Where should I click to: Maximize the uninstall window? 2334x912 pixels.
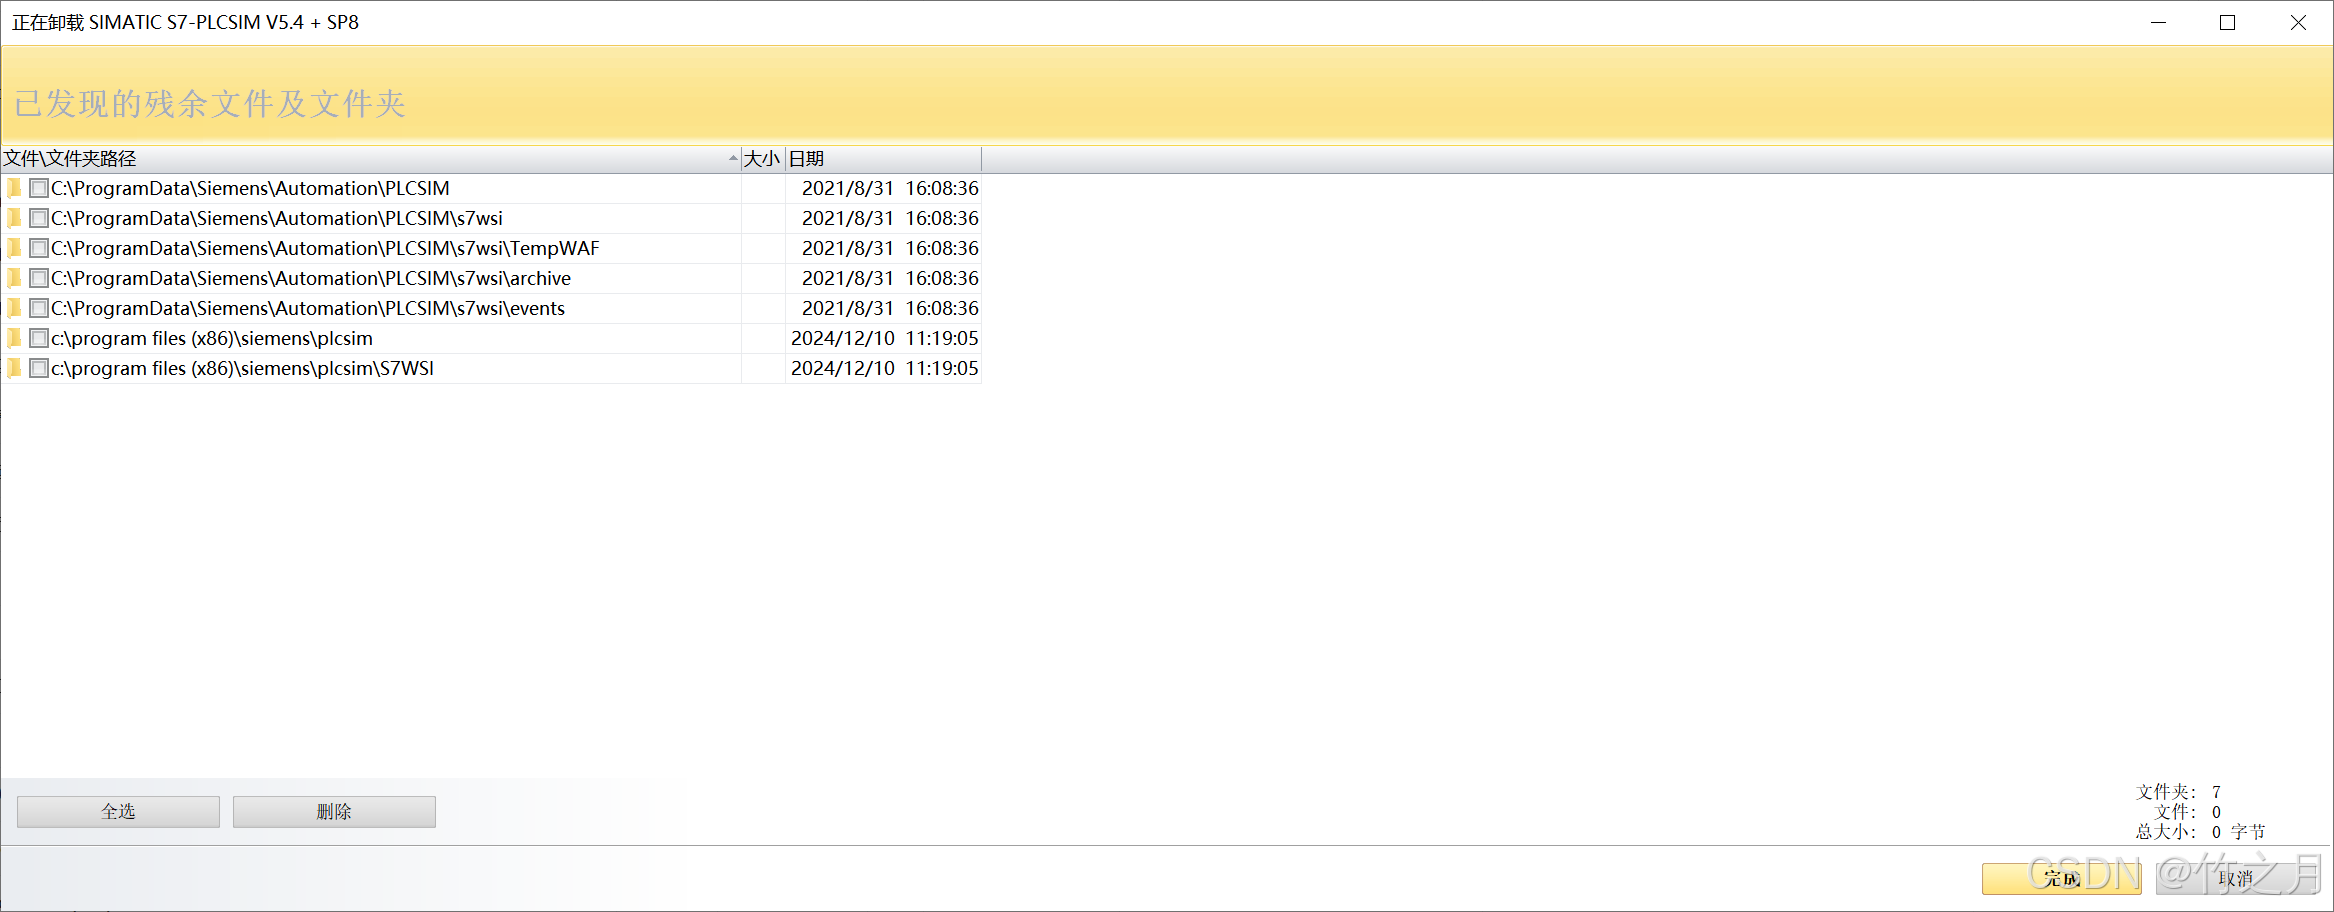click(2227, 22)
